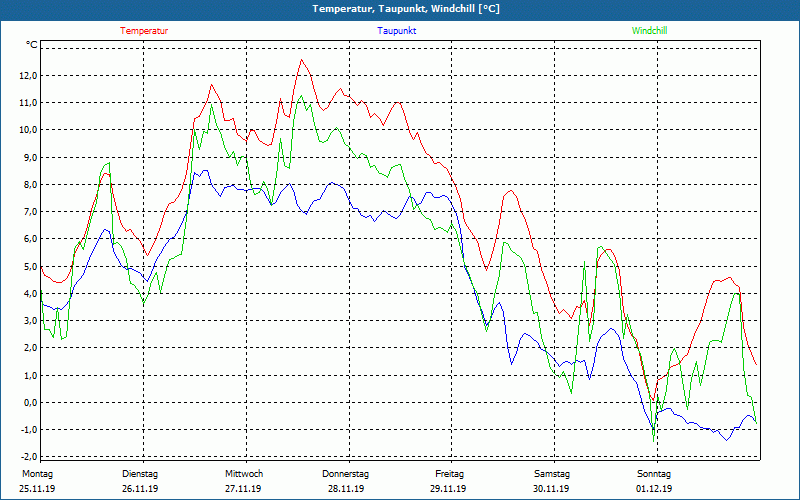800x500 pixels.
Task: Click the 27.11.19 date label
Action: [x=243, y=489]
